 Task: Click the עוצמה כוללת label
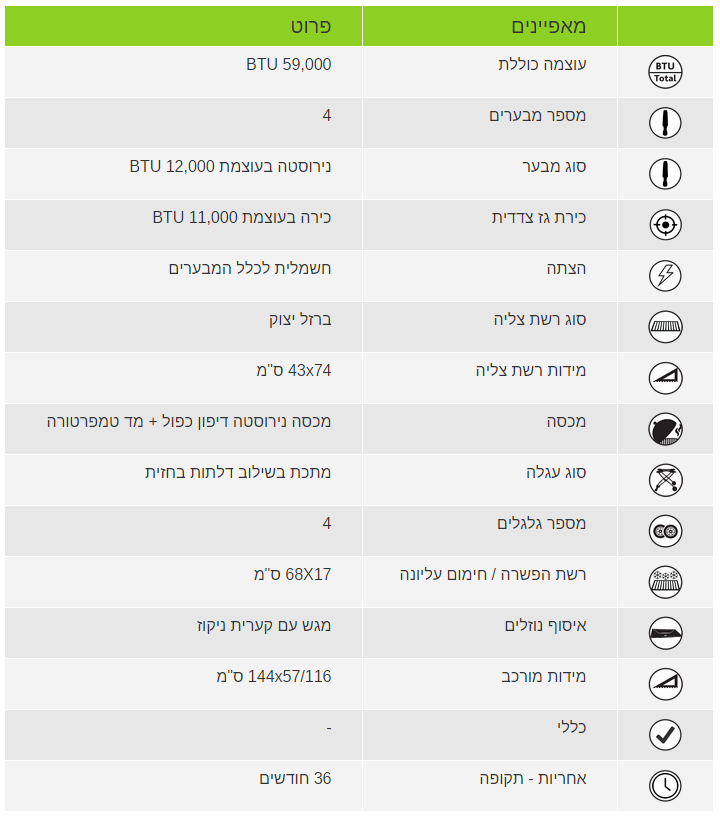point(542,65)
